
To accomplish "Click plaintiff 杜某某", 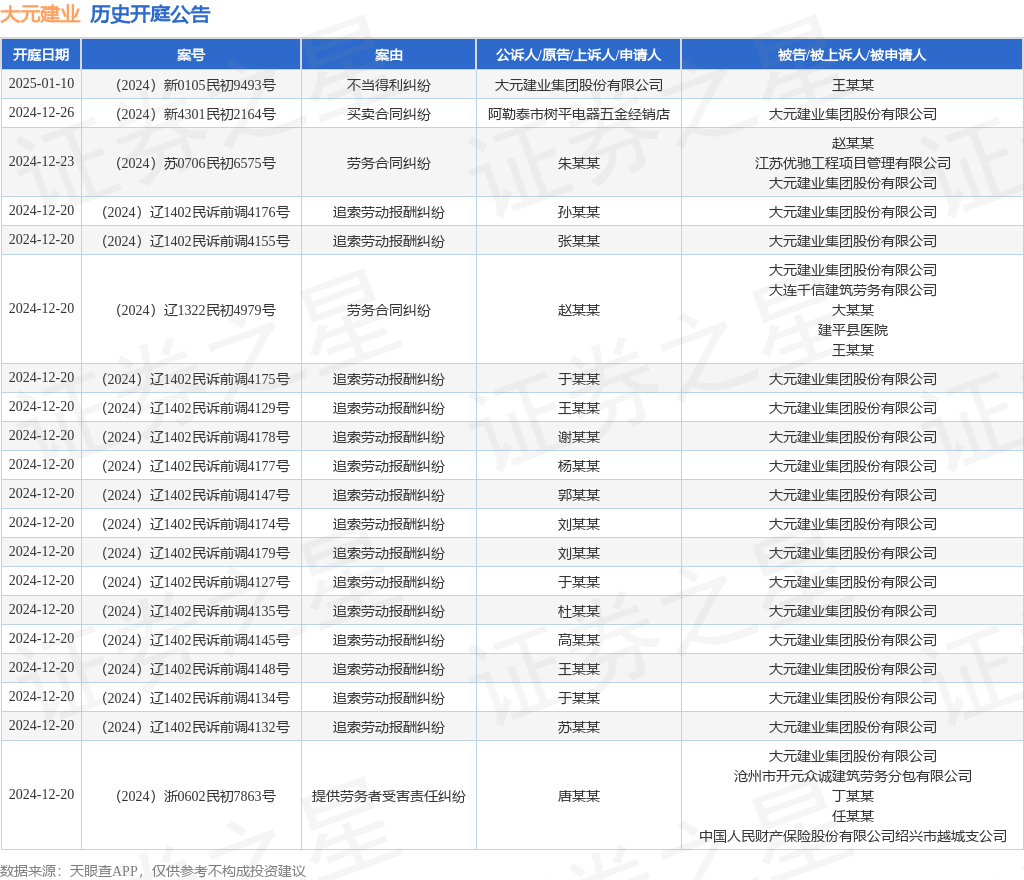I will pyautogui.click(x=579, y=611).
